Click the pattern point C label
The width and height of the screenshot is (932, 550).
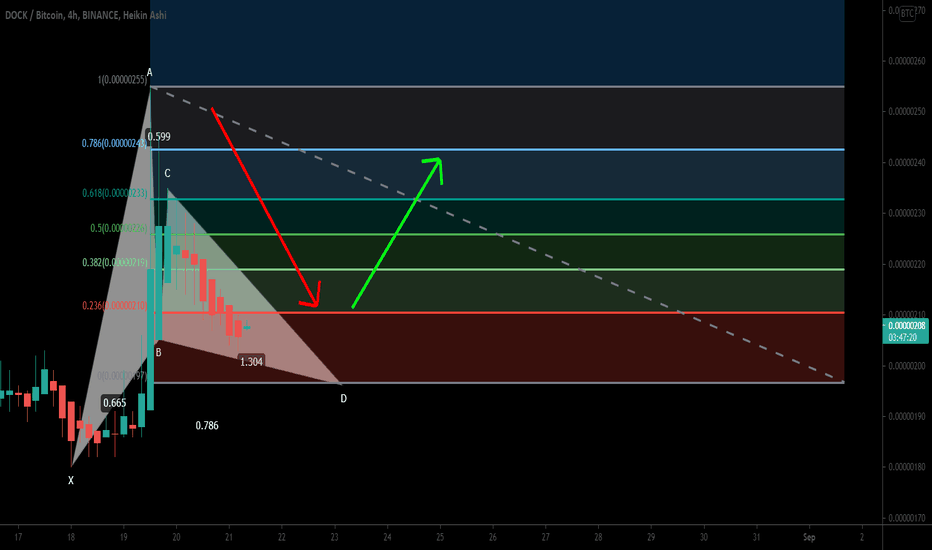[x=168, y=174]
